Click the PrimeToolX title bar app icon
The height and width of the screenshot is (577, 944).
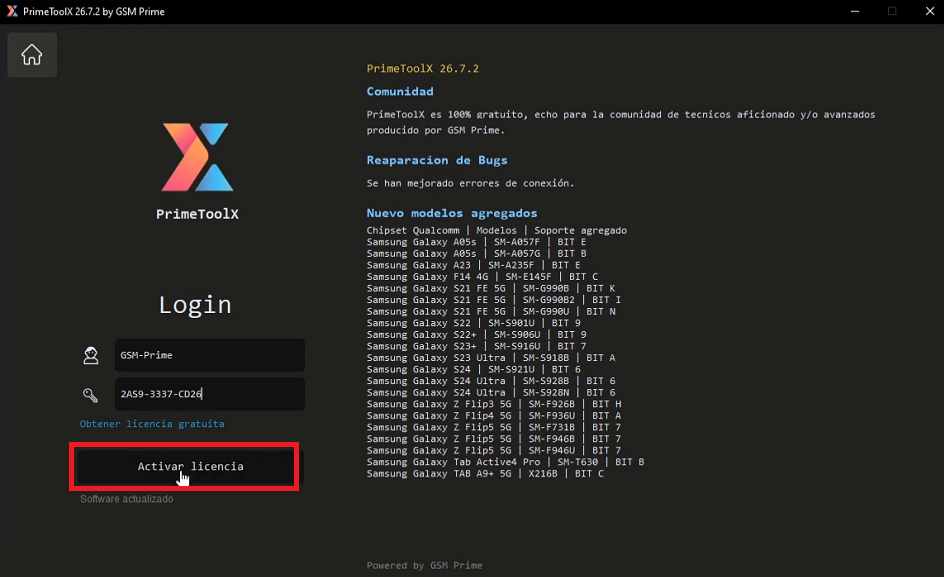pyautogui.click(x=12, y=11)
